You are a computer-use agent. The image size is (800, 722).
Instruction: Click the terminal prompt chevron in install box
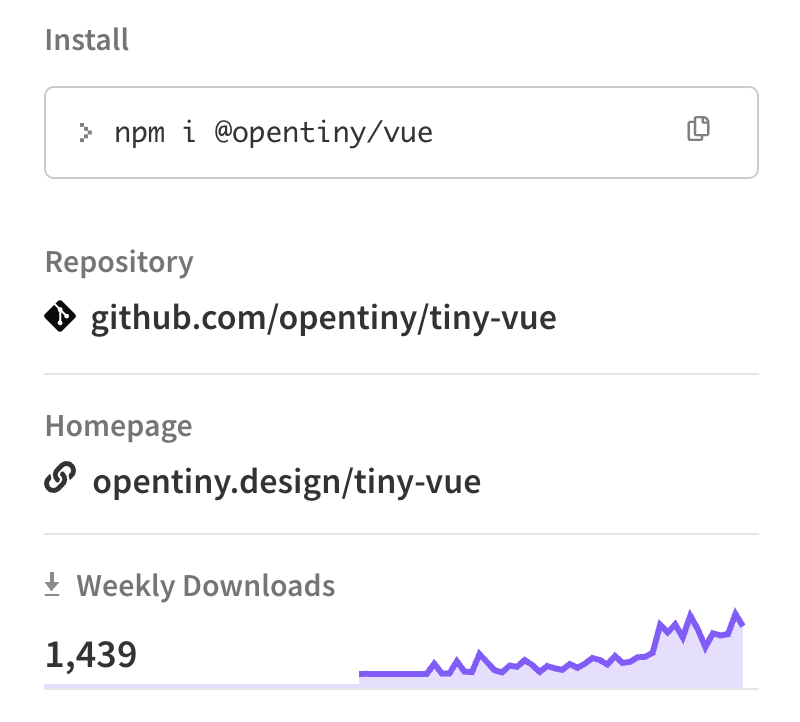[85, 133]
